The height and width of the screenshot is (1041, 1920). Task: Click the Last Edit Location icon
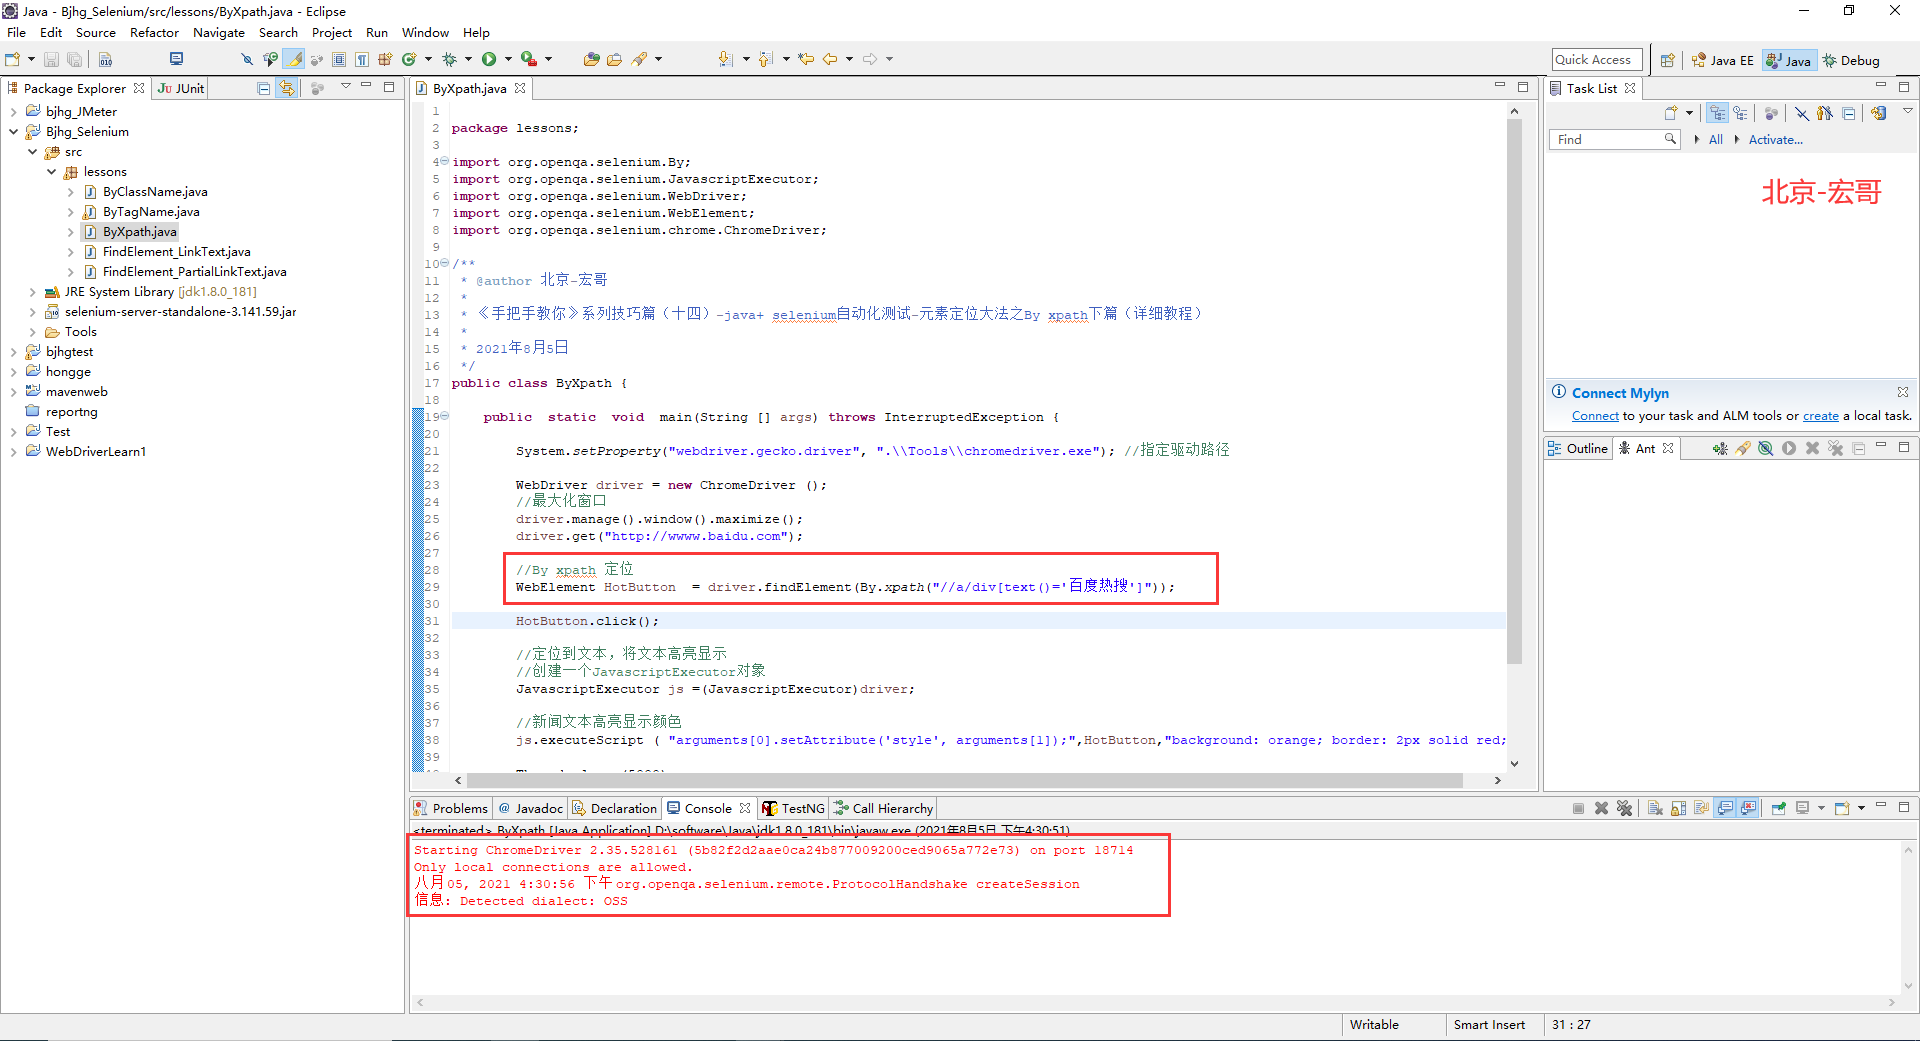point(806,59)
